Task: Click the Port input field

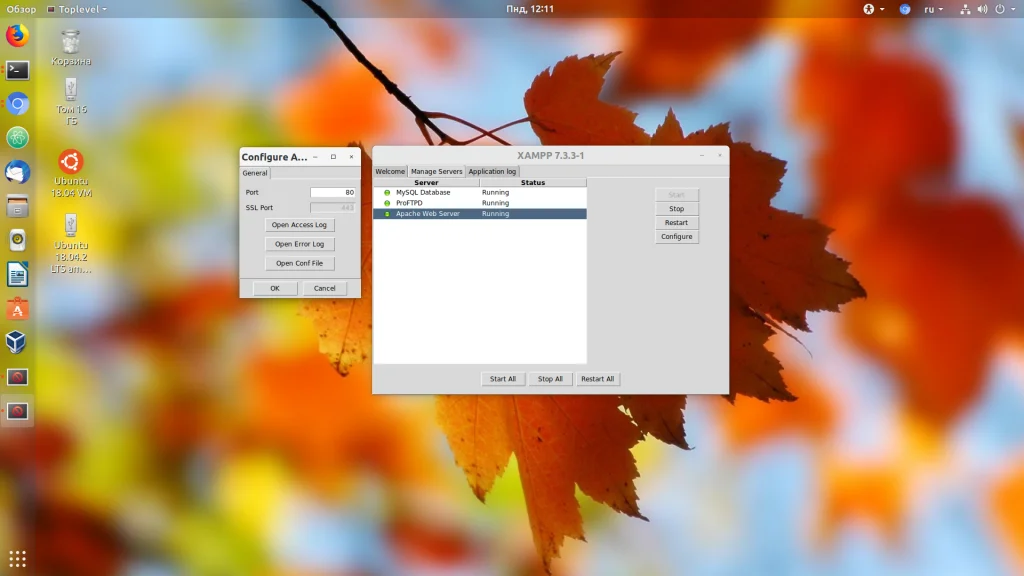Action: pos(332,192)
